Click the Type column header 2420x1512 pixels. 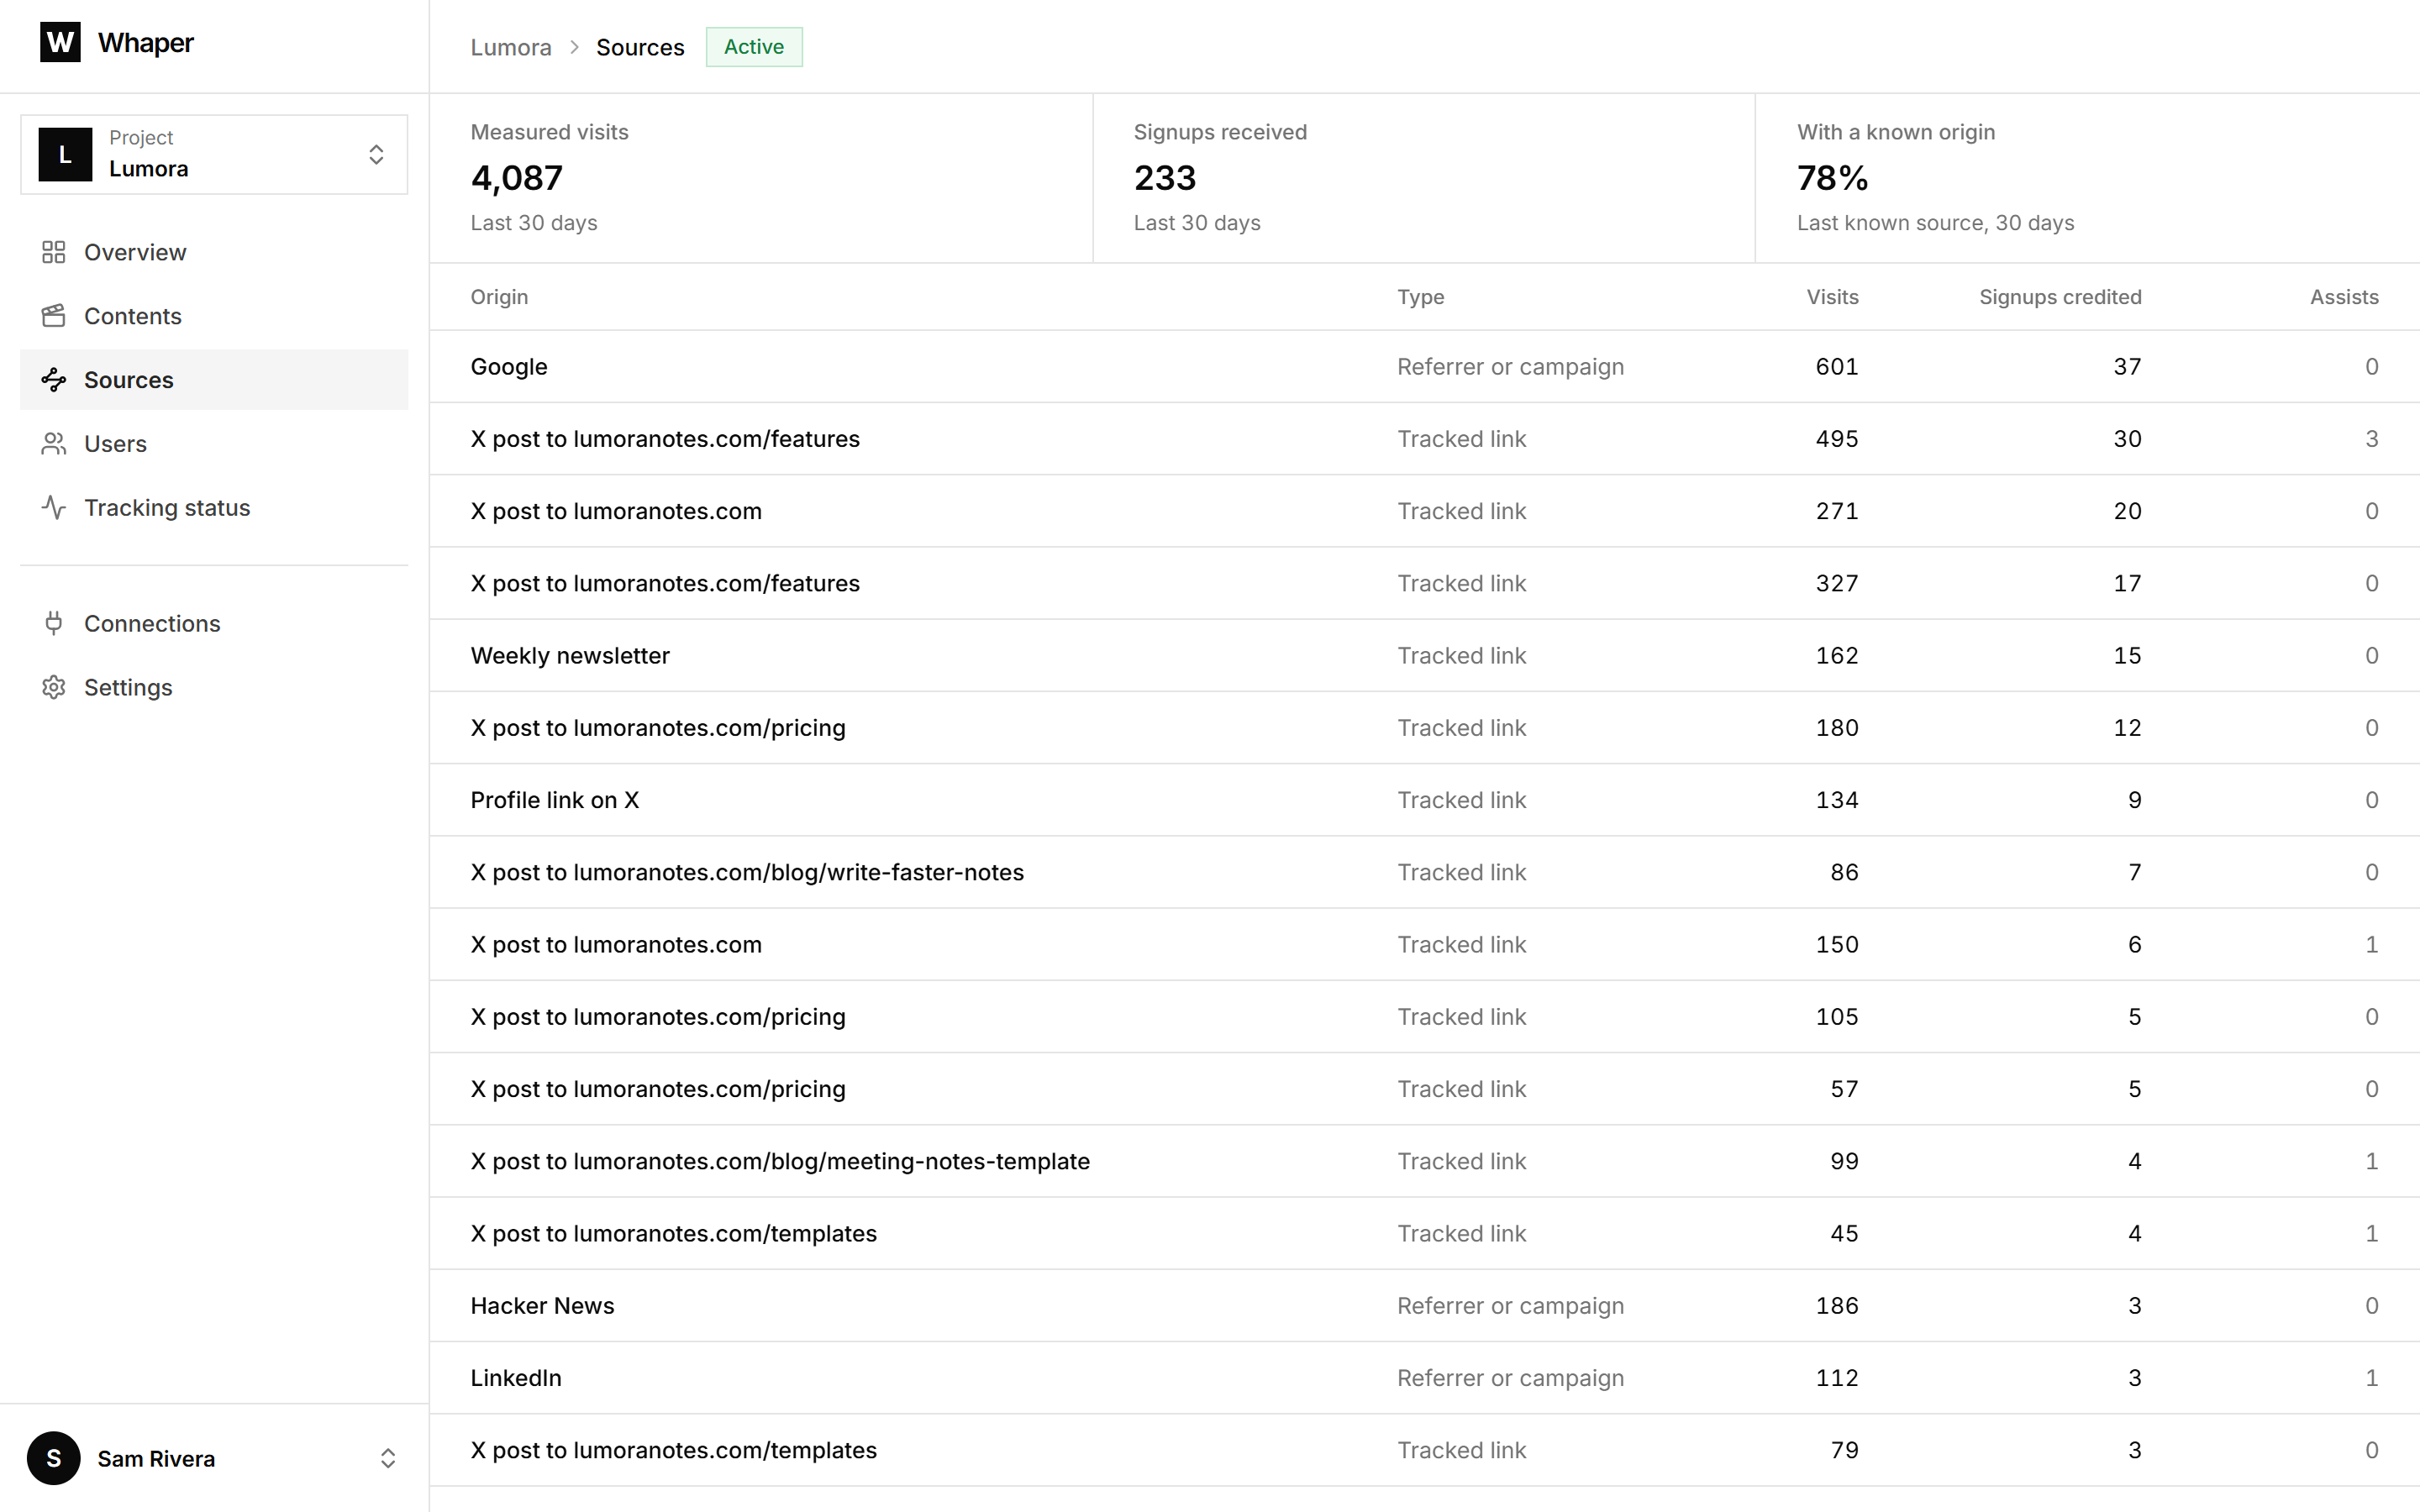1420,297
